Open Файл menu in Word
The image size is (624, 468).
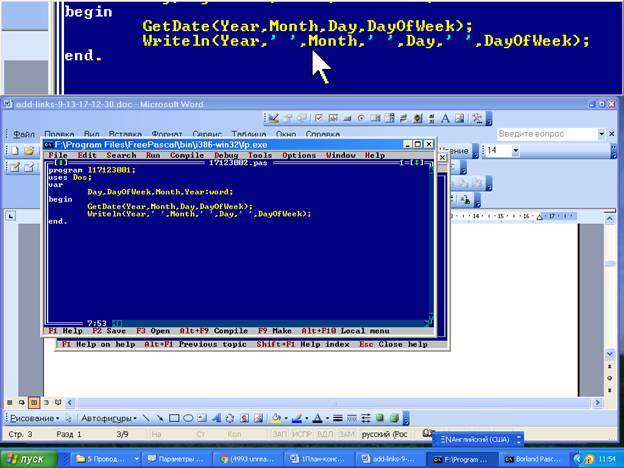click(x=24, y=135)
